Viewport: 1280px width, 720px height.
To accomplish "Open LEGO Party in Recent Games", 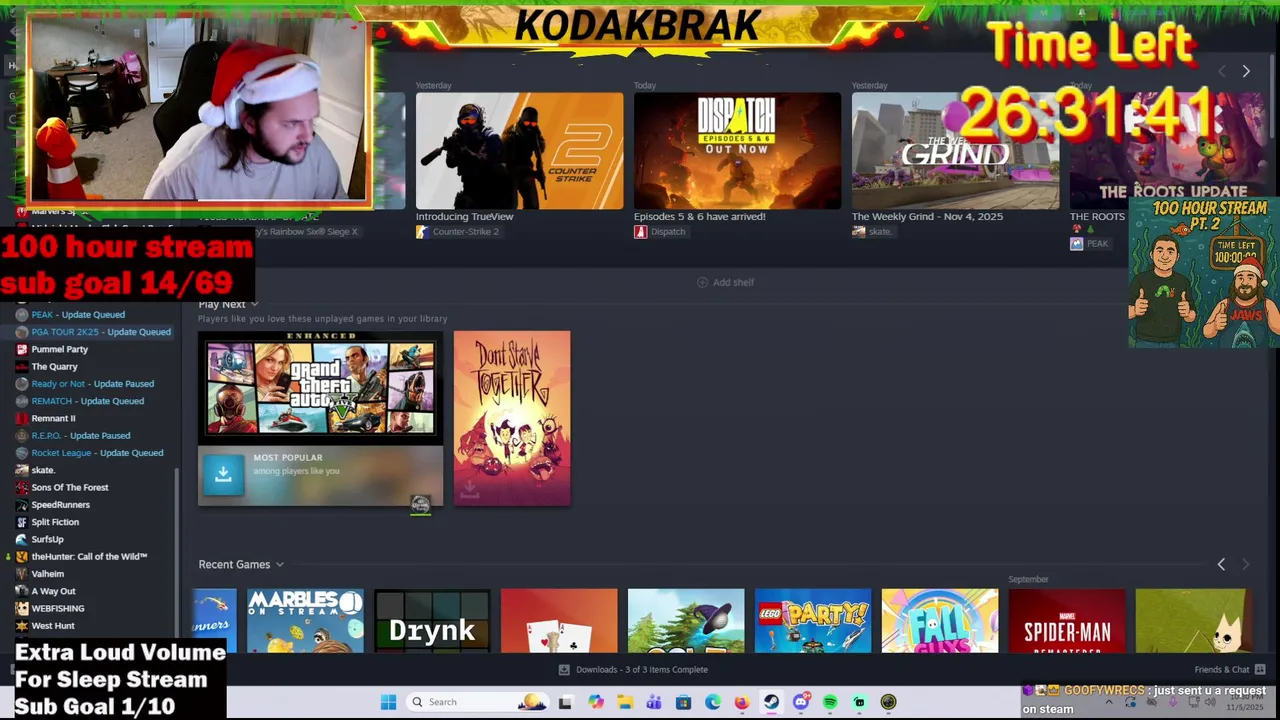I will pyautogui.click(x=813, y=621).
